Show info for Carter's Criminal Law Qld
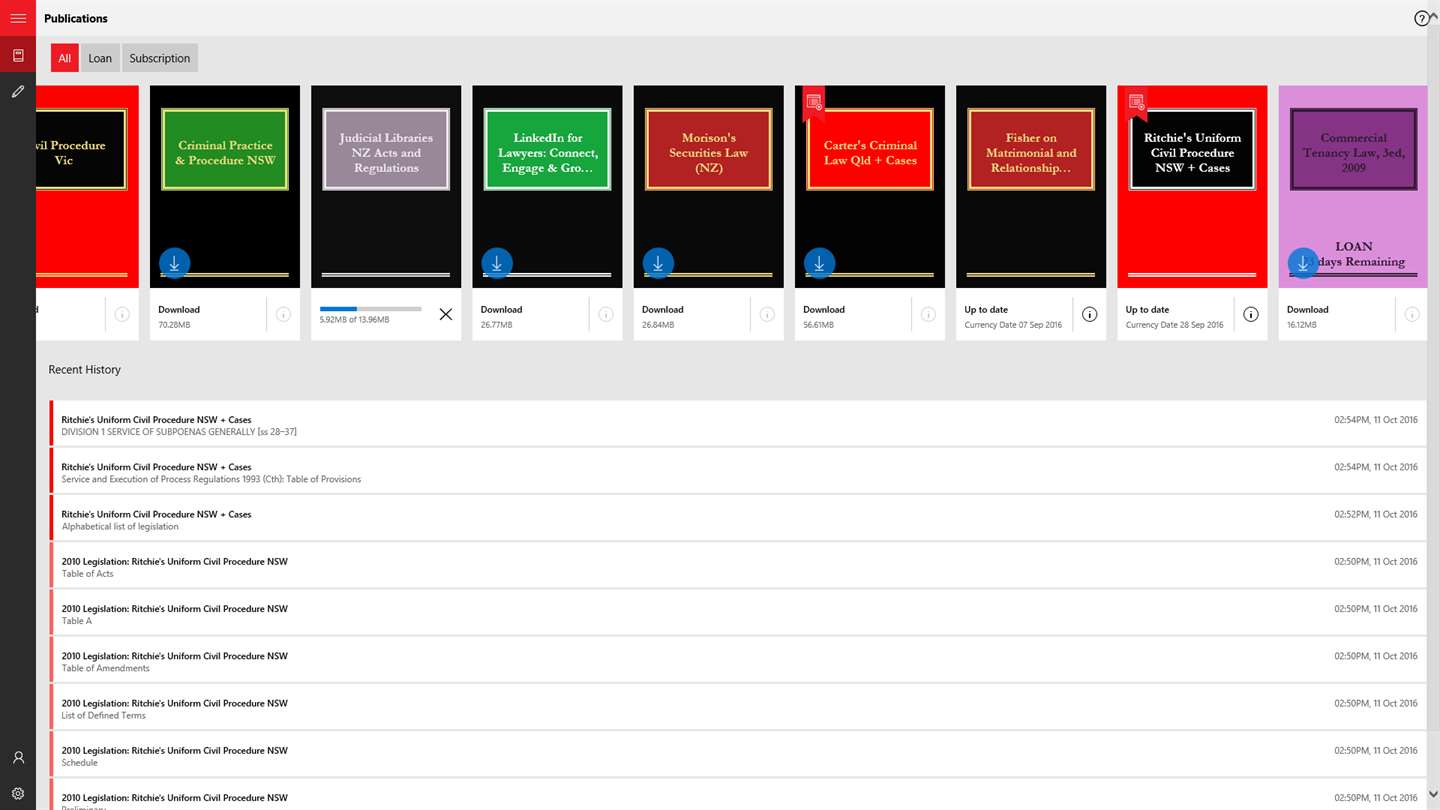 coord(928,314)
